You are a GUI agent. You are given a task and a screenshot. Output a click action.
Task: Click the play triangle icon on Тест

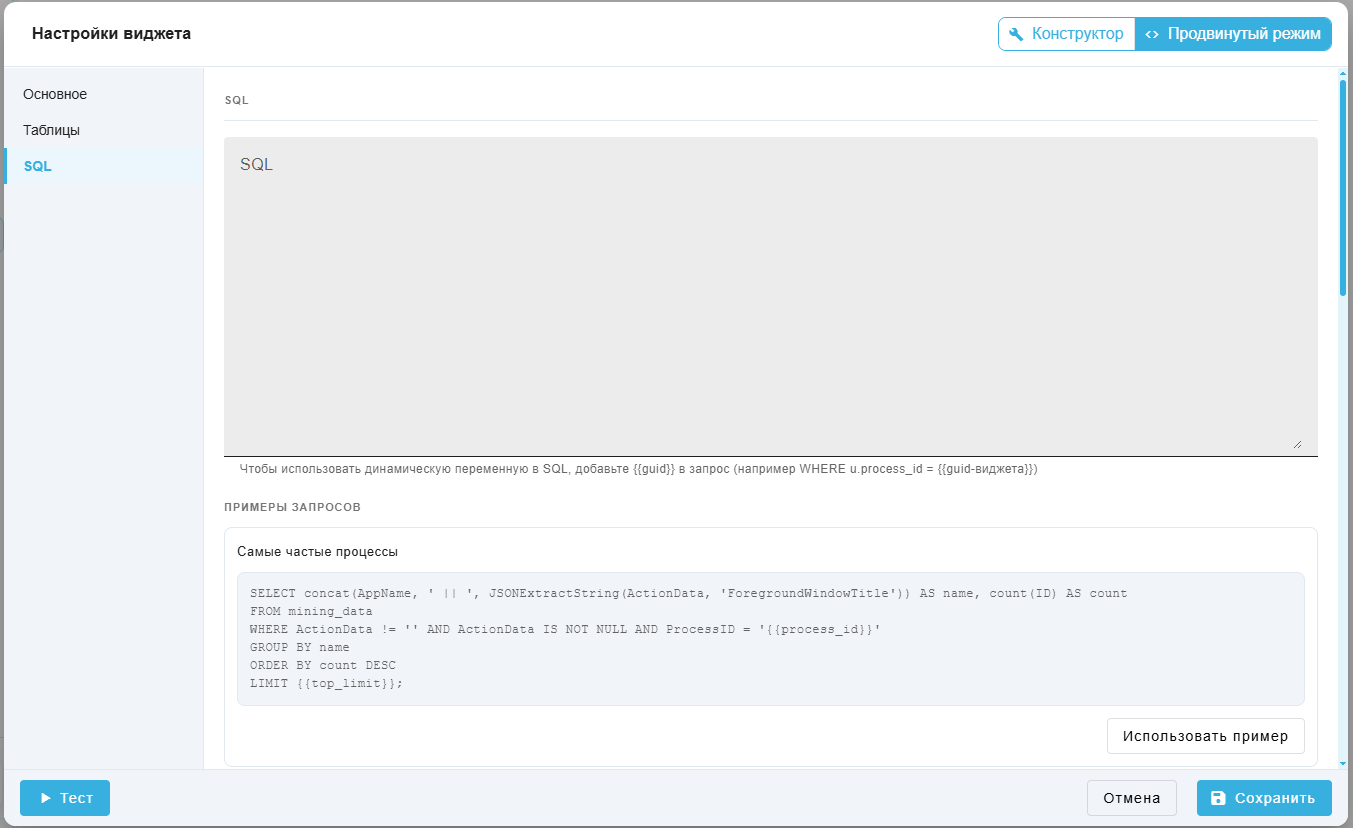coord(45,798)
